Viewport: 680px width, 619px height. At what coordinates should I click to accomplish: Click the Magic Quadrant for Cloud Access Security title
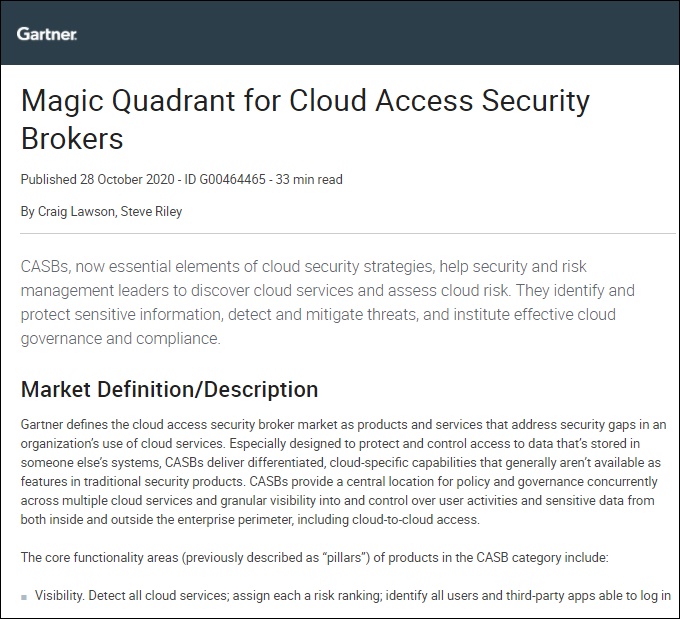[x=305, y=101]
